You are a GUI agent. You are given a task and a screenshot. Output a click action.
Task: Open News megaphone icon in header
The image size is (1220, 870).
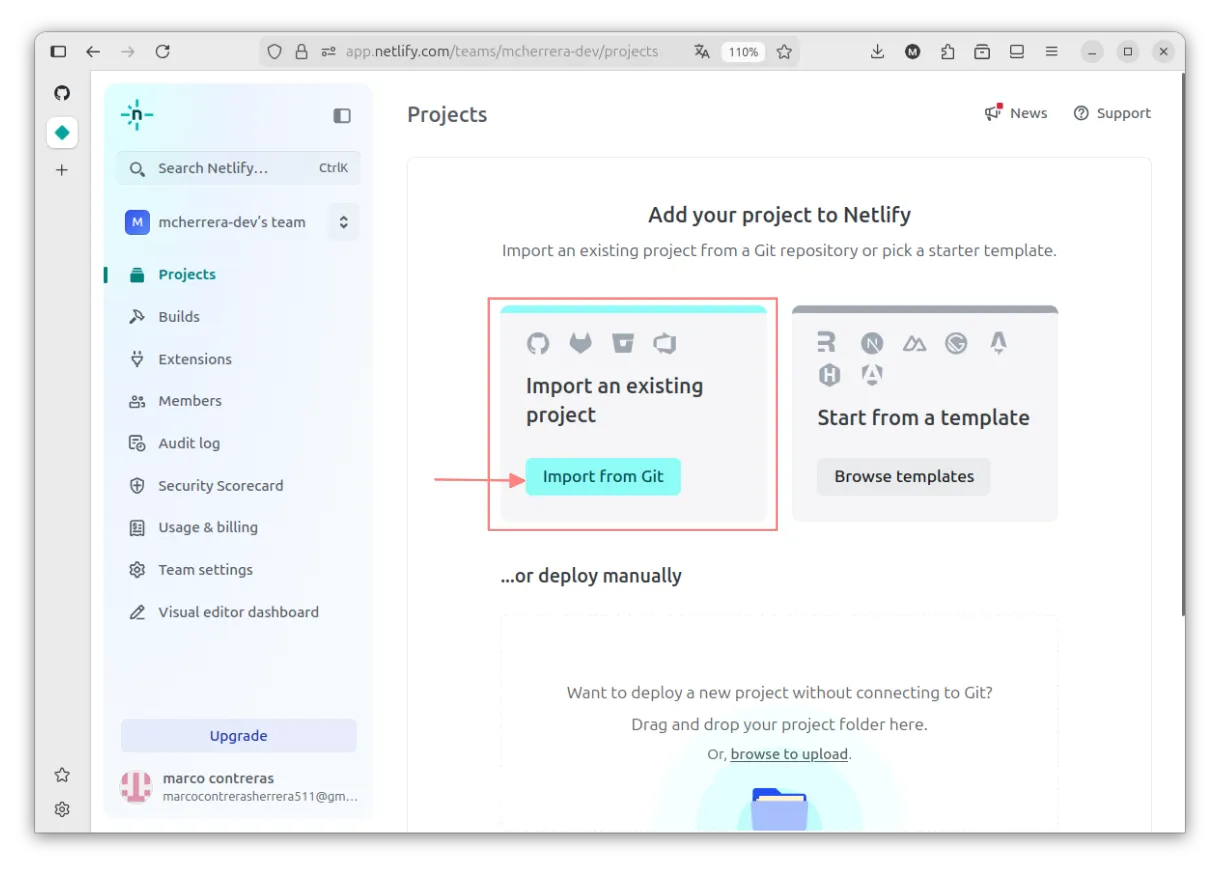993,113
